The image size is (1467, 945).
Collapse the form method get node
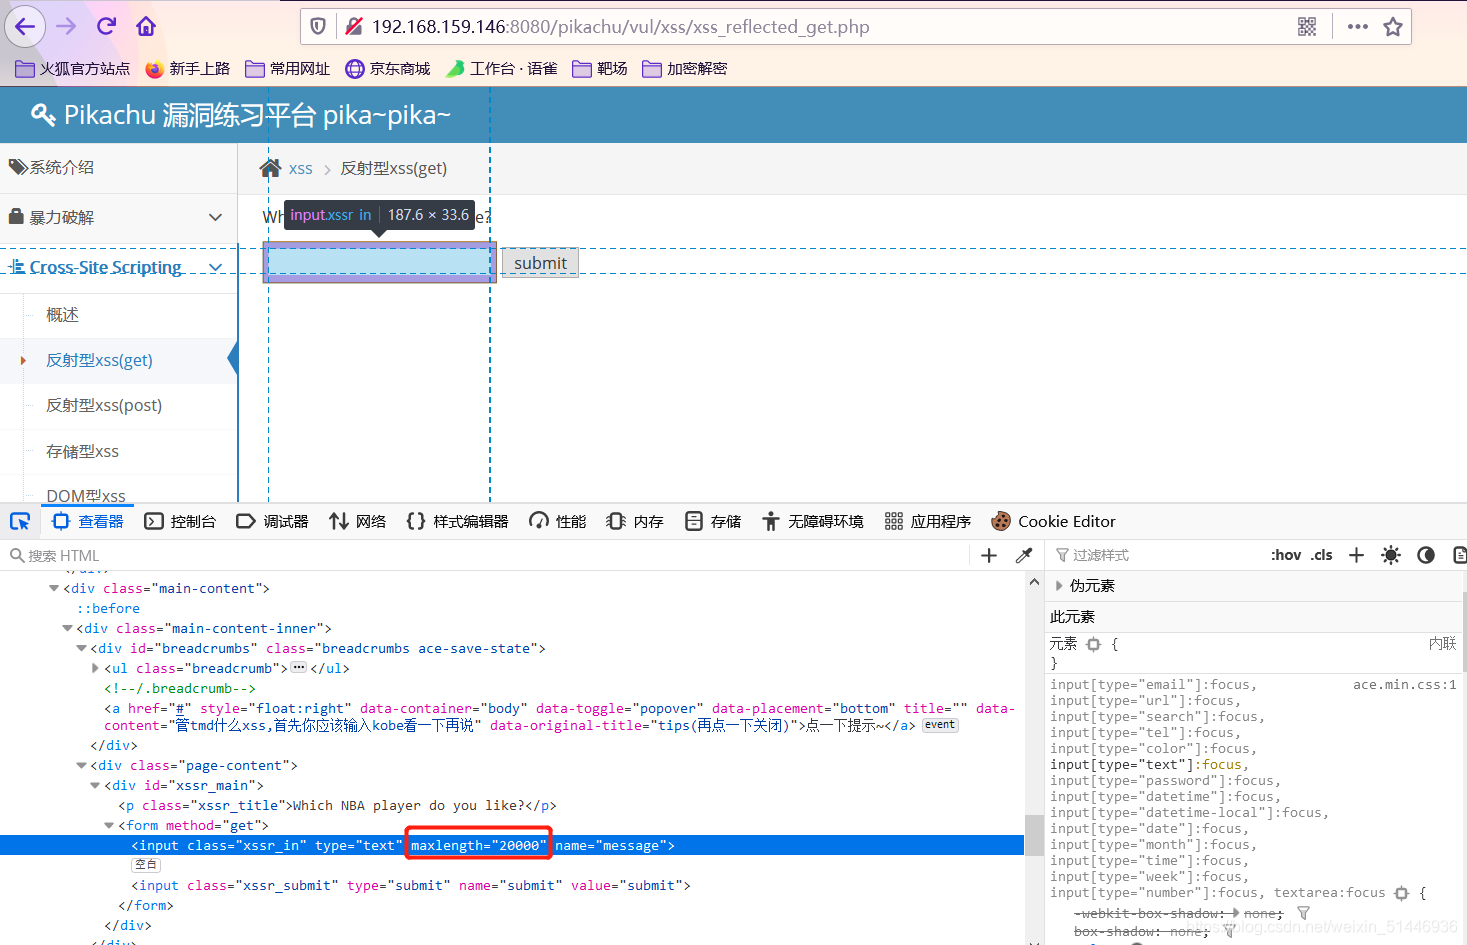tap(109, 825)
